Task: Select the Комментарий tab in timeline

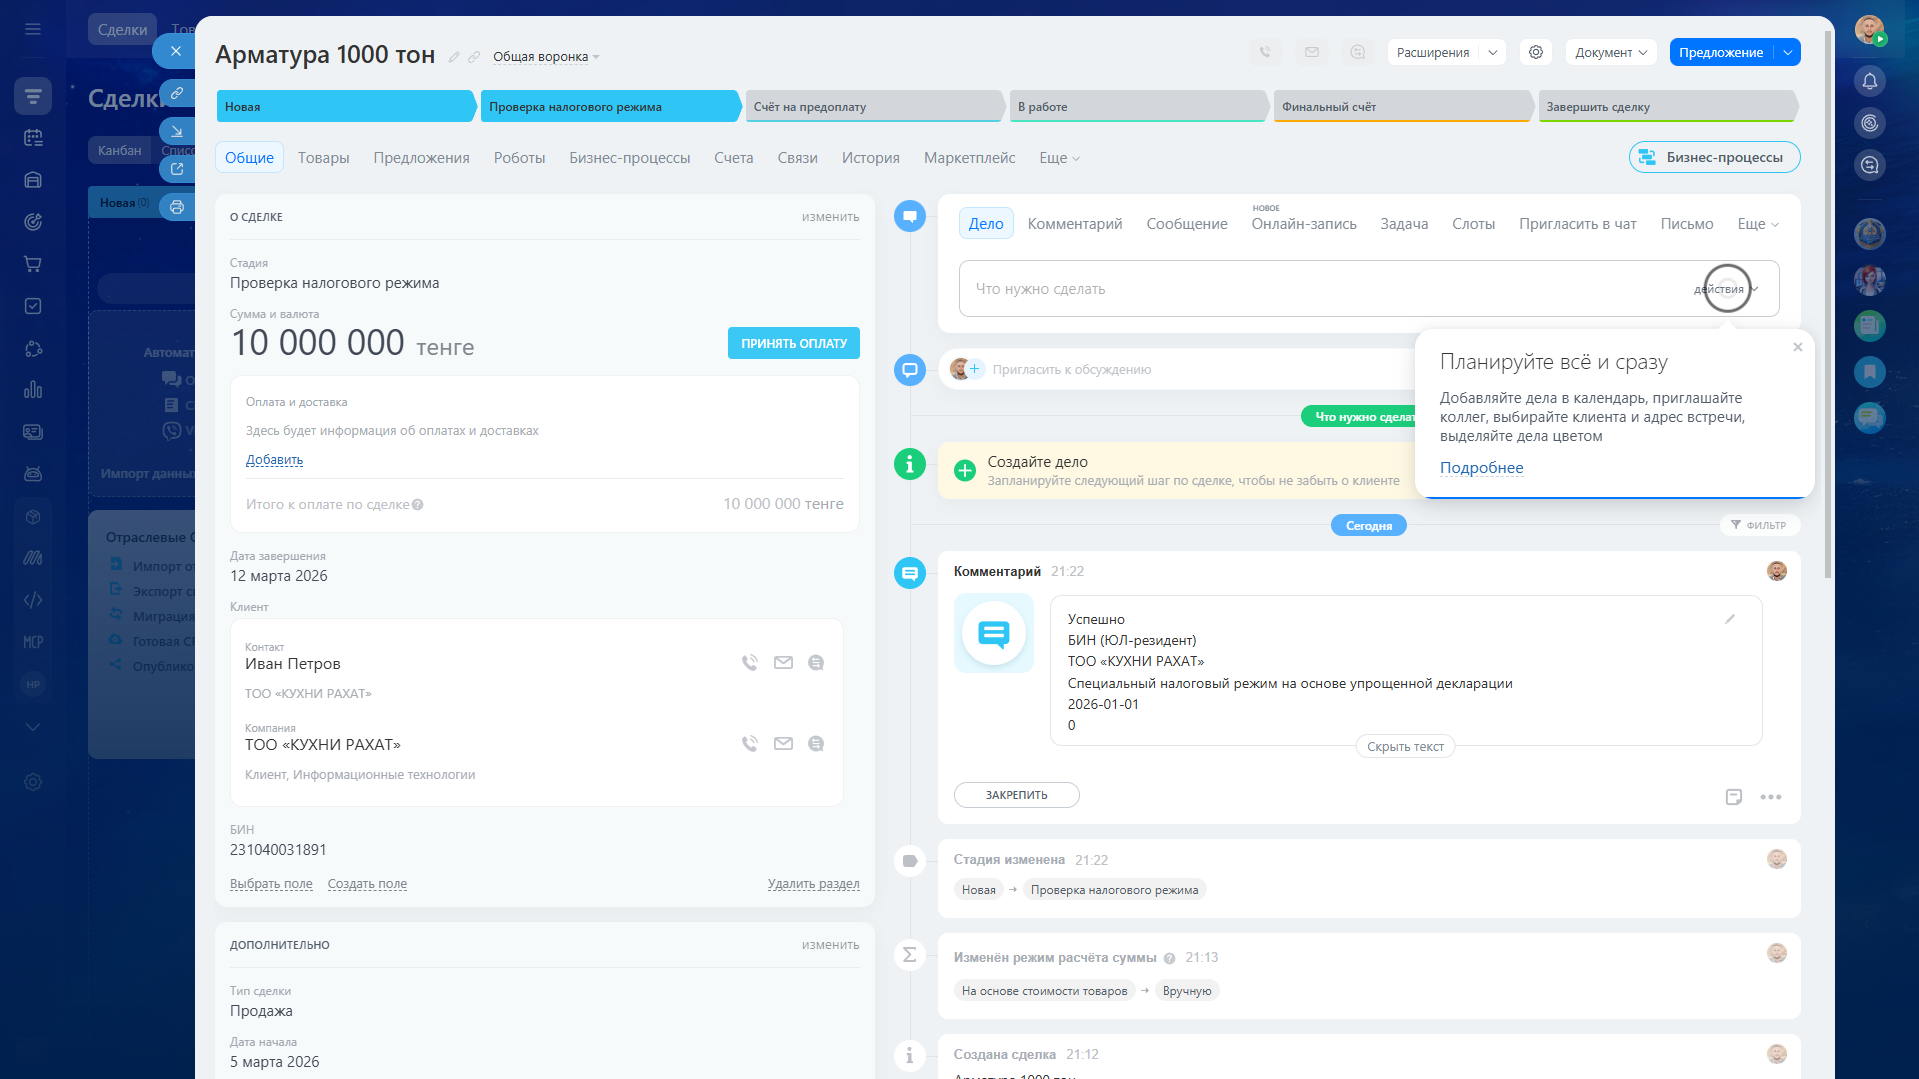Action: tap(1074, 224)
